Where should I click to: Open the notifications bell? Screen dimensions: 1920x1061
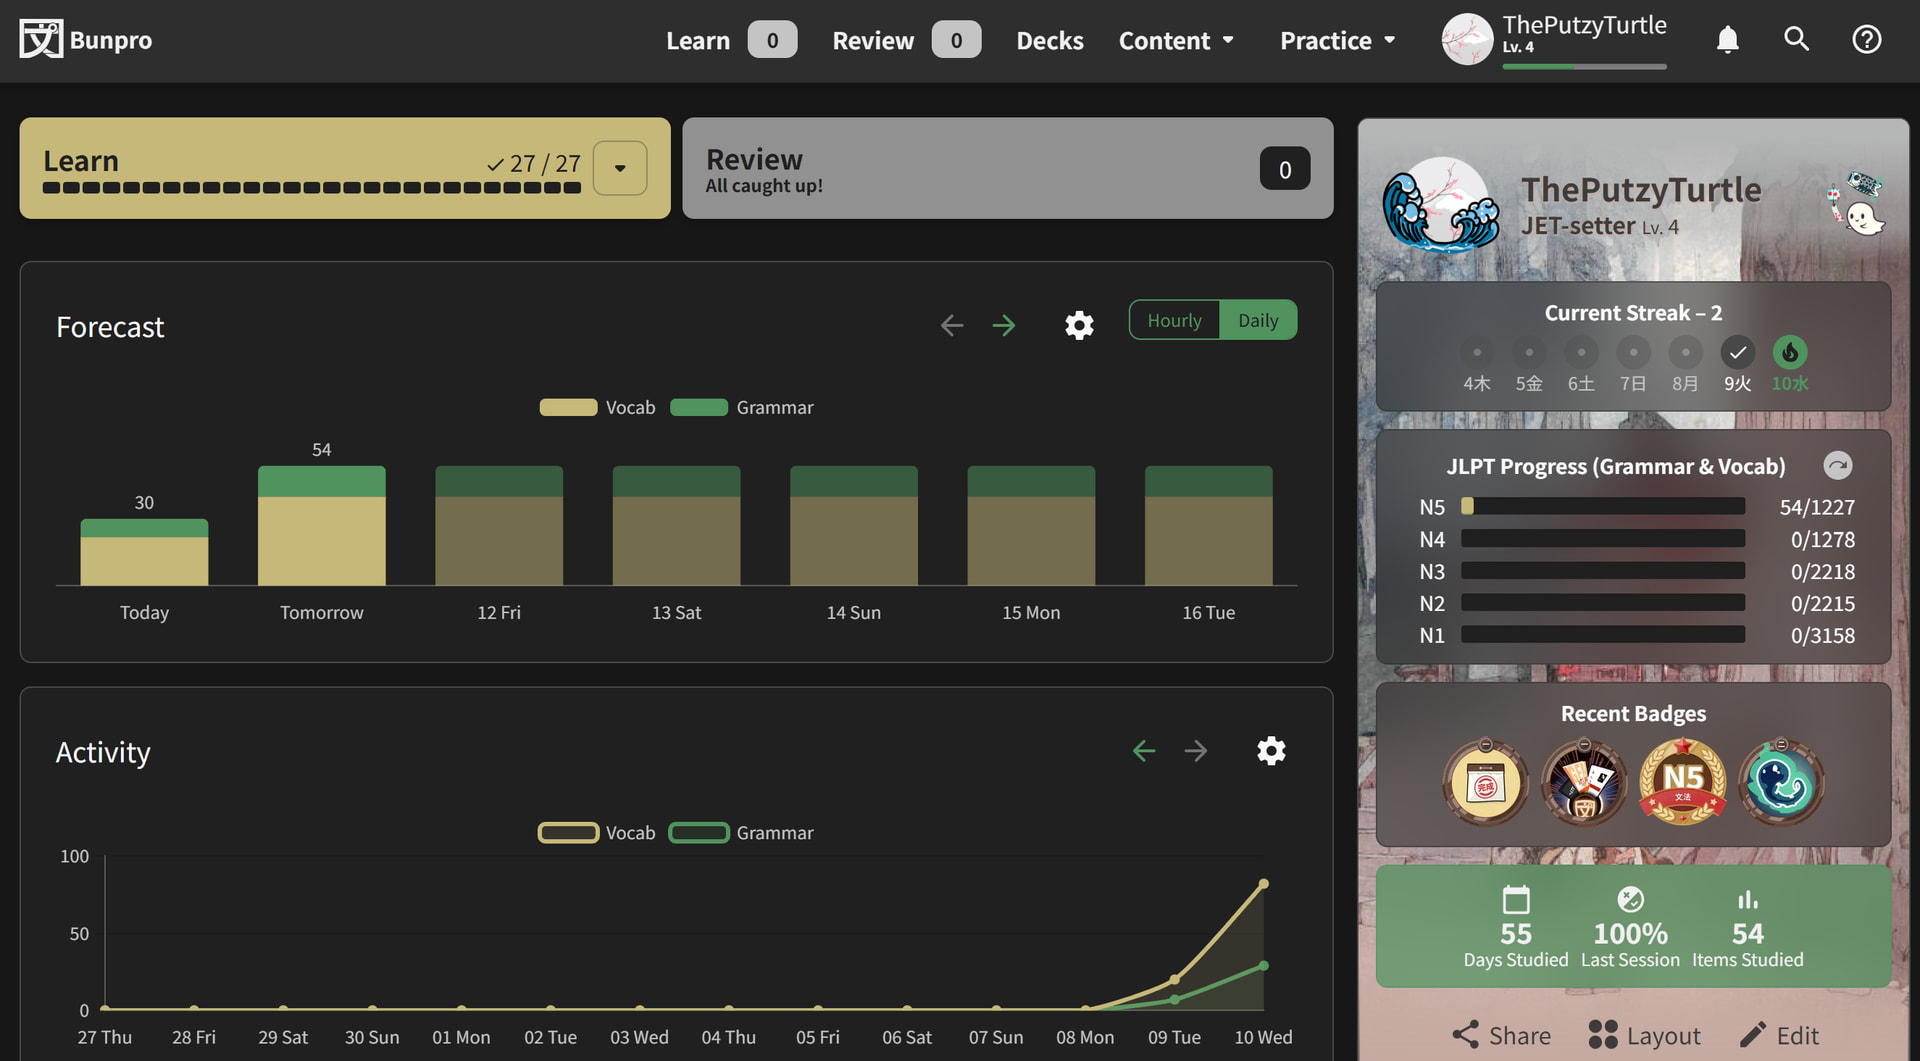(x=1727, y=40)
